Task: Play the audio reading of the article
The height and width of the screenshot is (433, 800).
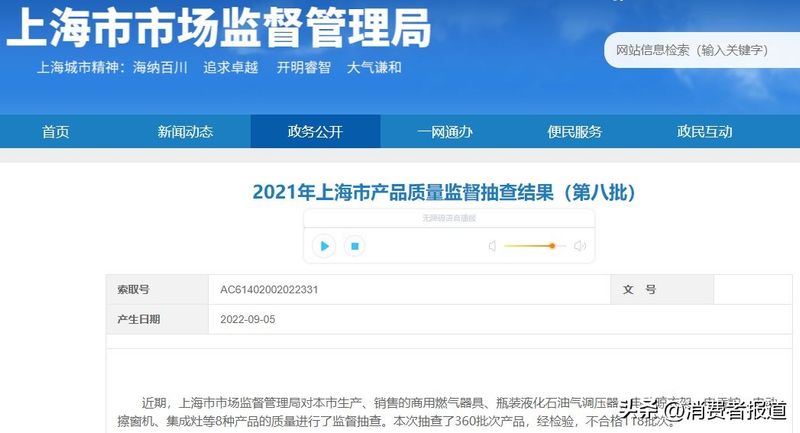Action: 324,246
